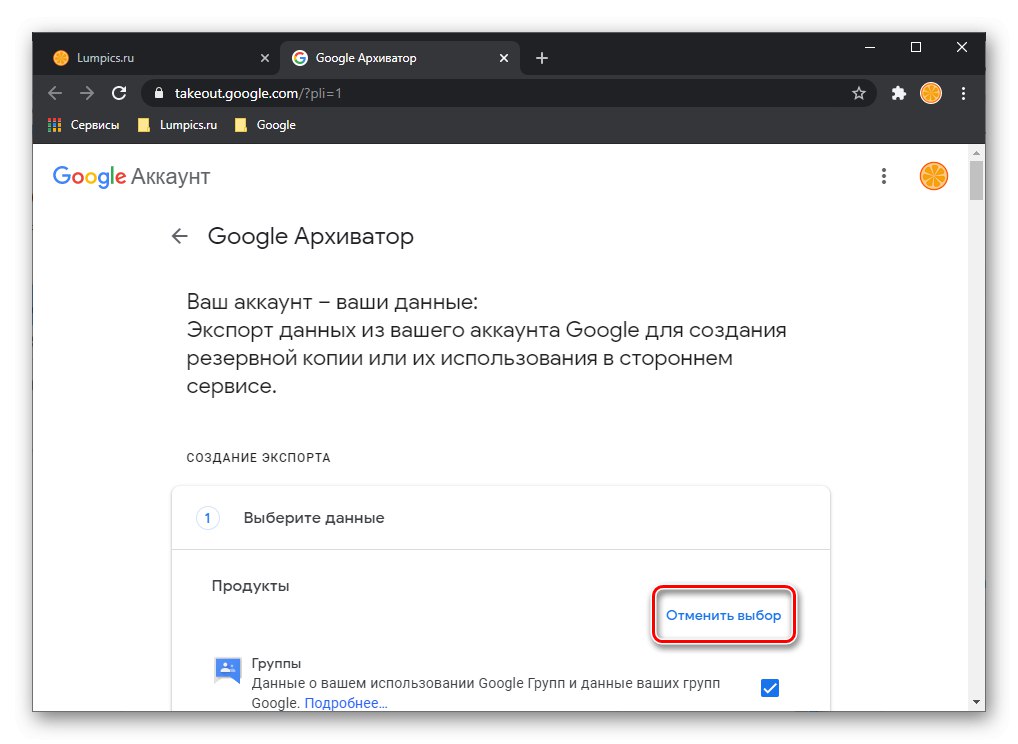Viewport: 1018px width, 744px height.
Task: Click the Группы product icon
Action: click(x=227, y=669)
